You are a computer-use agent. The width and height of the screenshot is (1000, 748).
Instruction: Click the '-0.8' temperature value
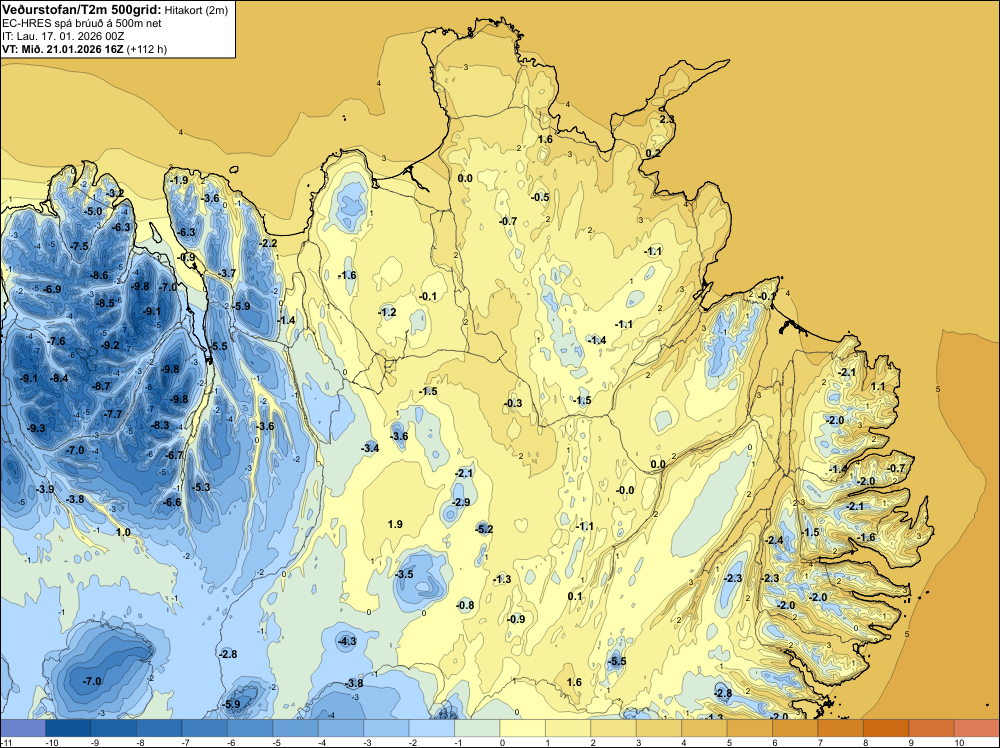[x=465, y=605]
